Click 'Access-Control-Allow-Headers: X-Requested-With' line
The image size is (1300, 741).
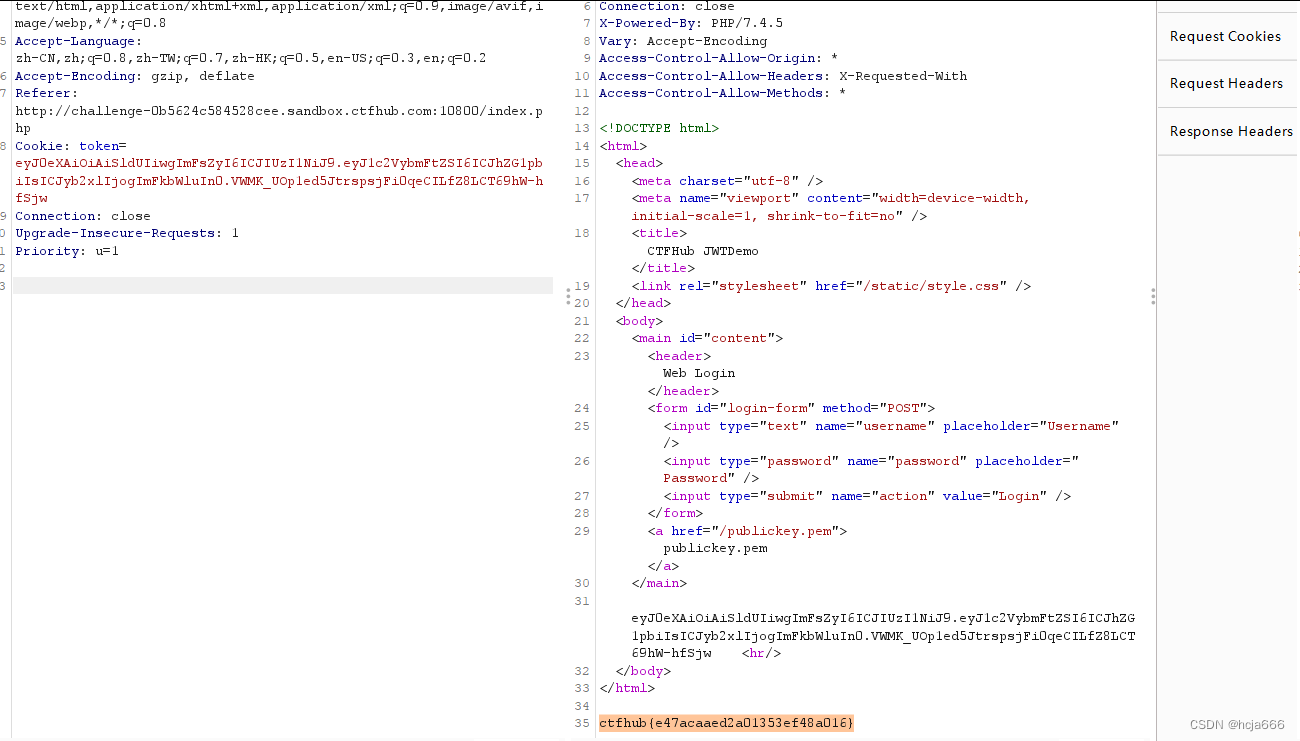[x=783, y=76]
